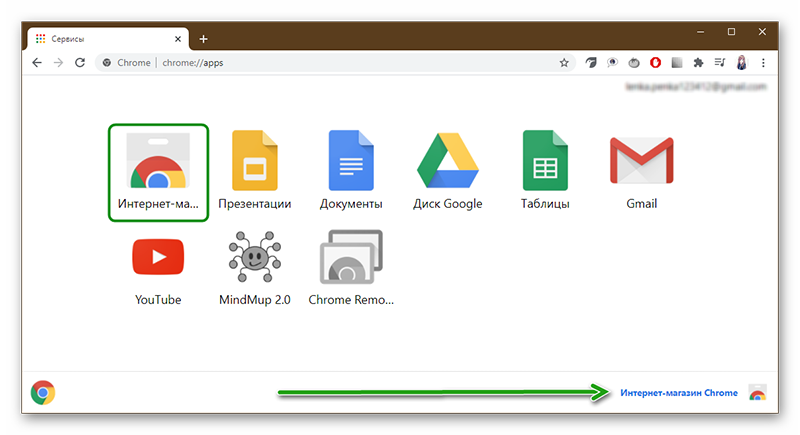Click the eye-bubble extension icon
This screenshot has width=800, height=435.
point(612,63)
